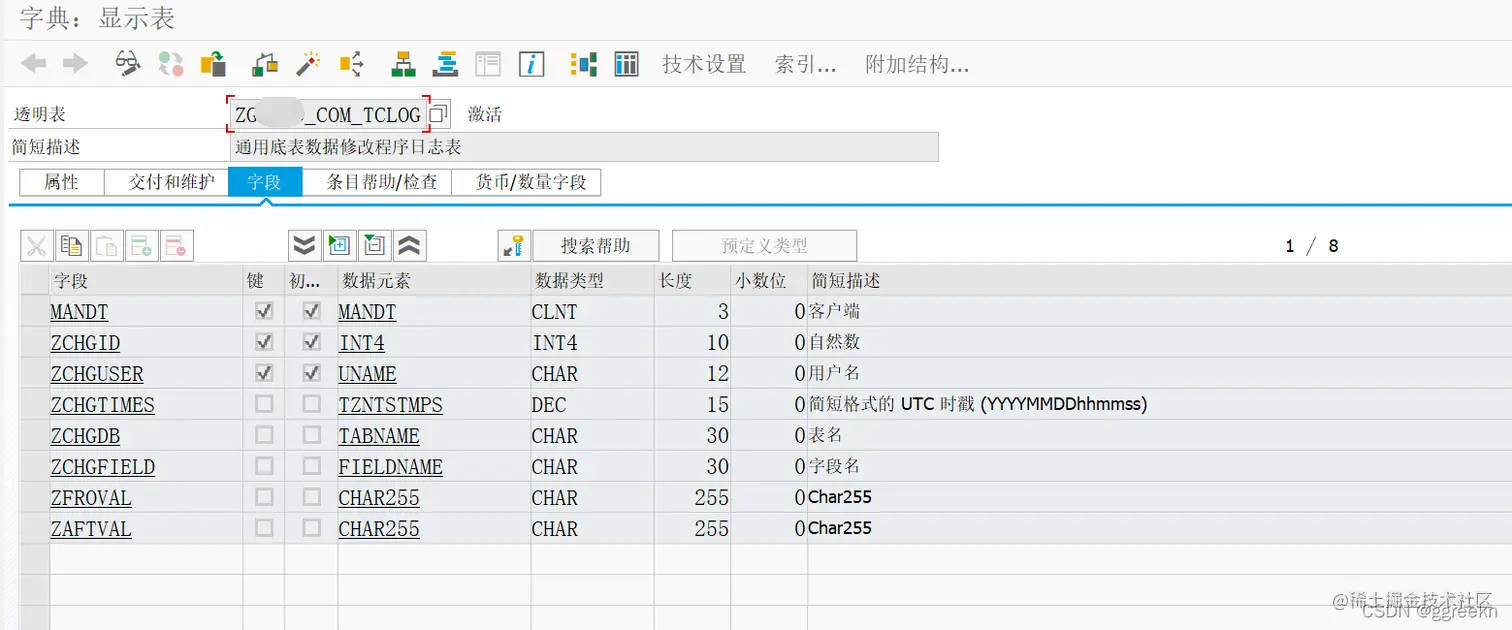Toggle the Initial Values checkbox for ZCHGUSER
The width and height of the screenshot is (1512, 630).
point(312,373)
